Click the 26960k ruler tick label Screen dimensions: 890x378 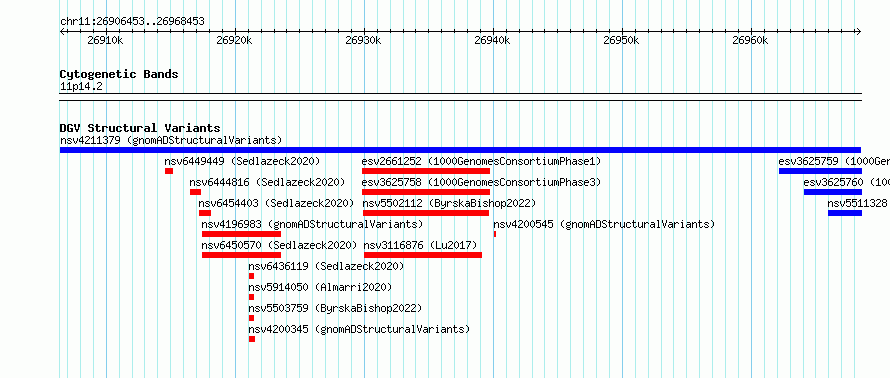(x=750, y=40)
